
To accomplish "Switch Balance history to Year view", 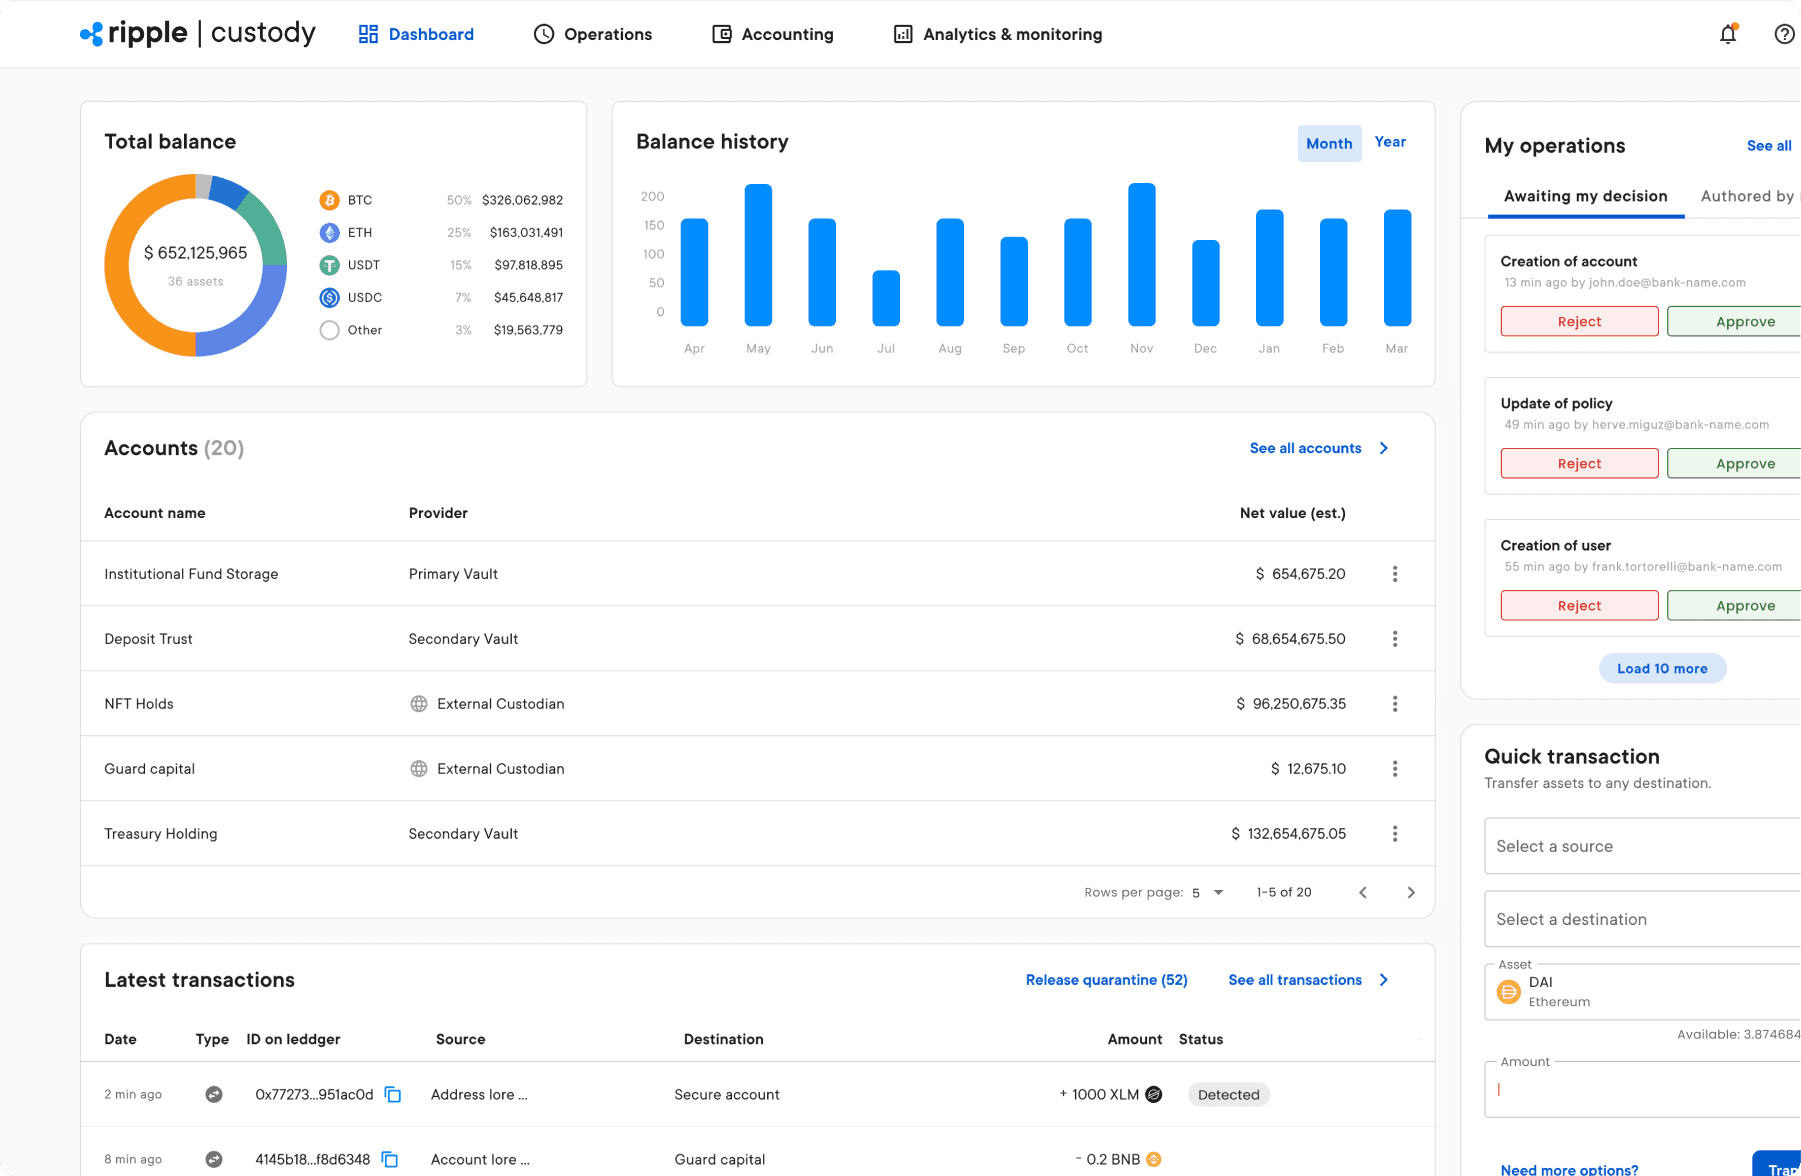I will pyautogui.click(x=1390, y=142).
